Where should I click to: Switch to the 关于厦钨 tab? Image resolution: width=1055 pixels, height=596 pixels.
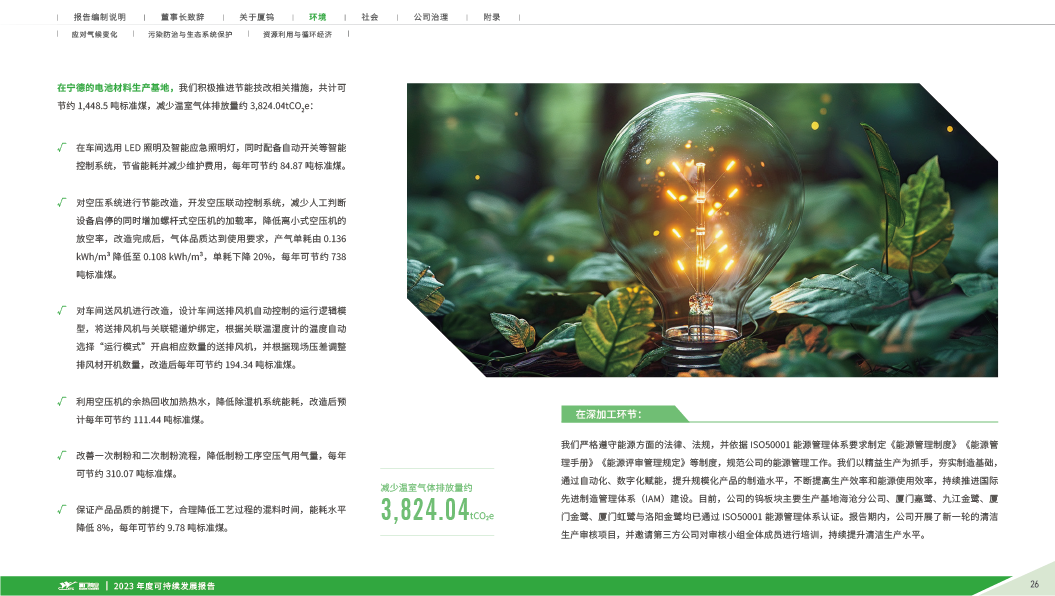coord(255,17)
